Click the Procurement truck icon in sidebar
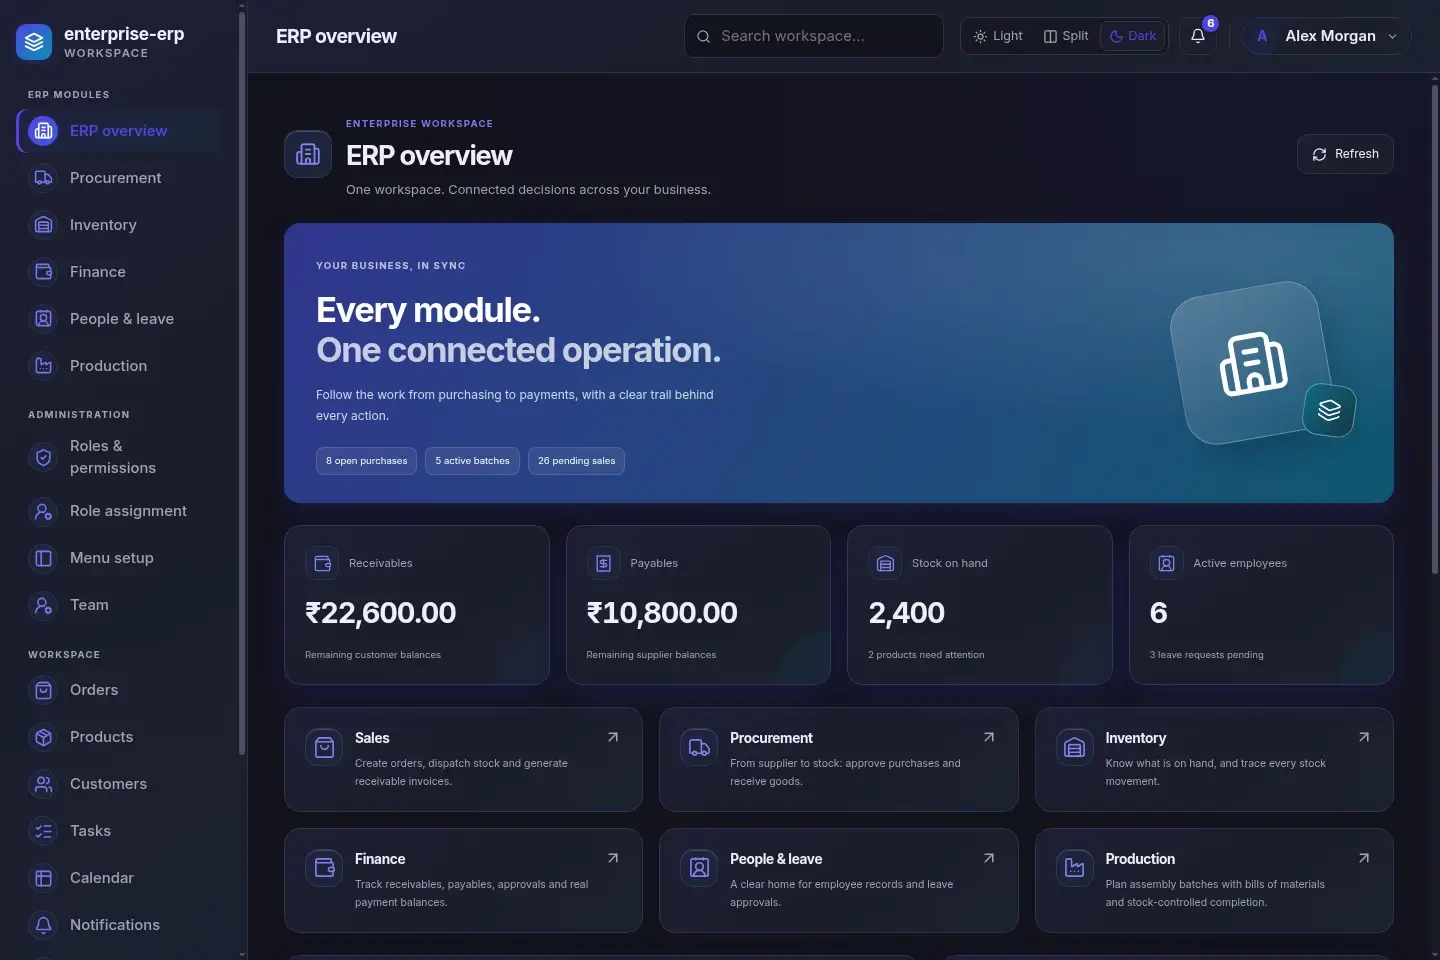The width and height of the screenshot is (1440, 960). pyautogui.click(x=43, y=178)
